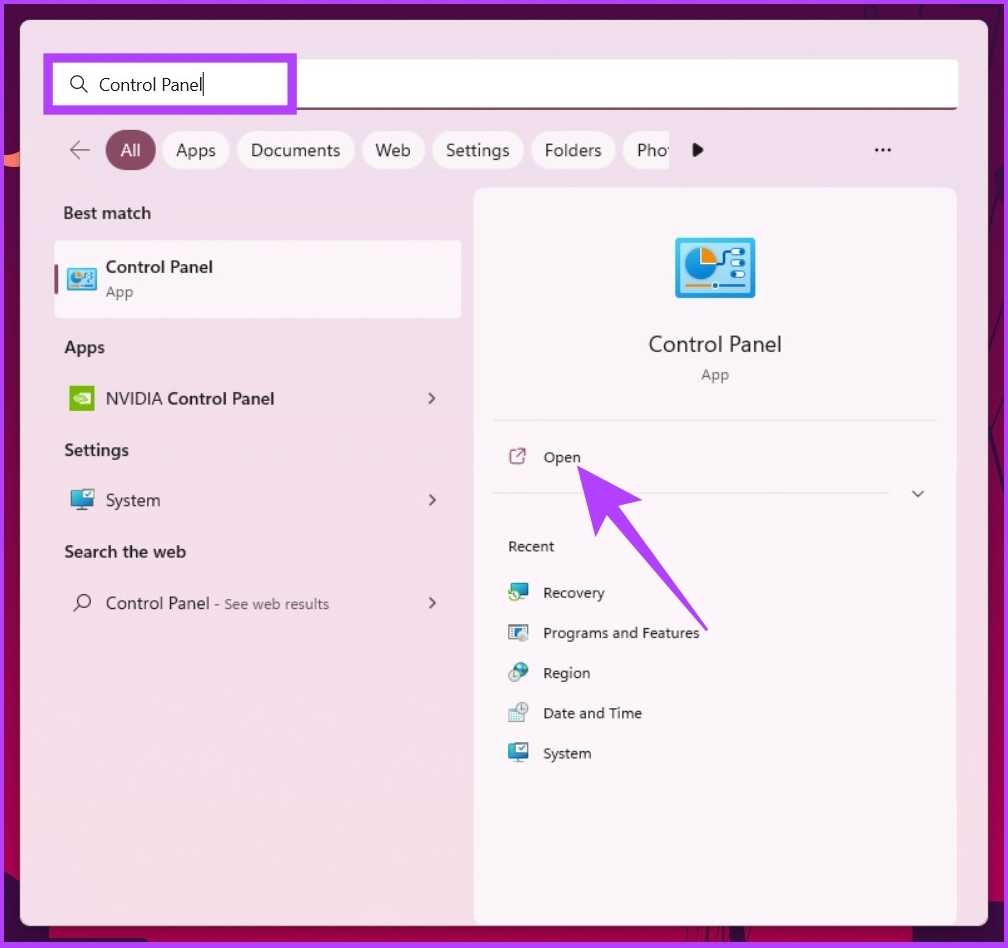Click the Programs and Features icon
The height and width of the screenshot is (948, 1008).
pos(518,632)
